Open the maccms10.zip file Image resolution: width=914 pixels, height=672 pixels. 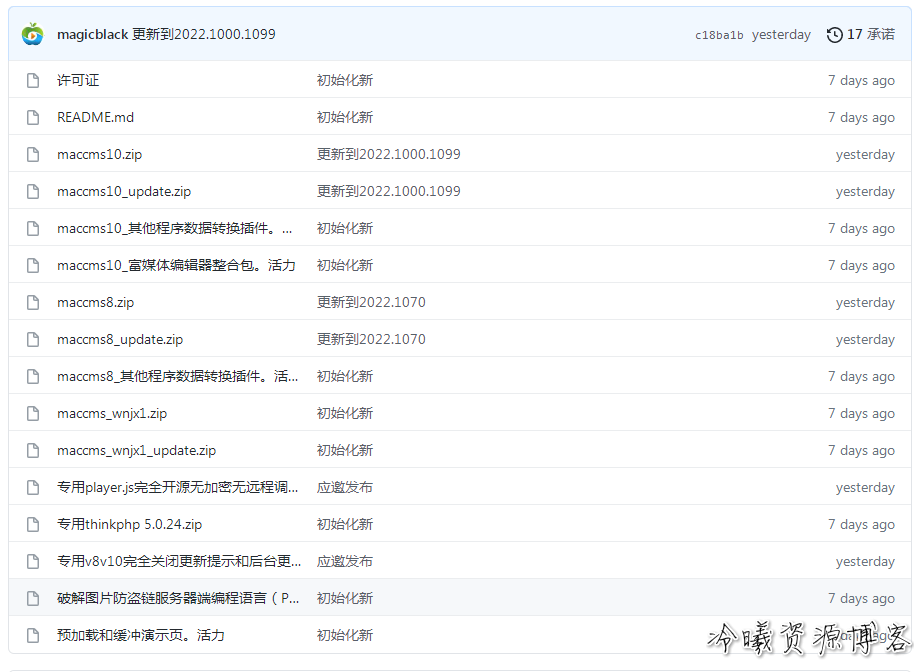[x=100, y=154]
